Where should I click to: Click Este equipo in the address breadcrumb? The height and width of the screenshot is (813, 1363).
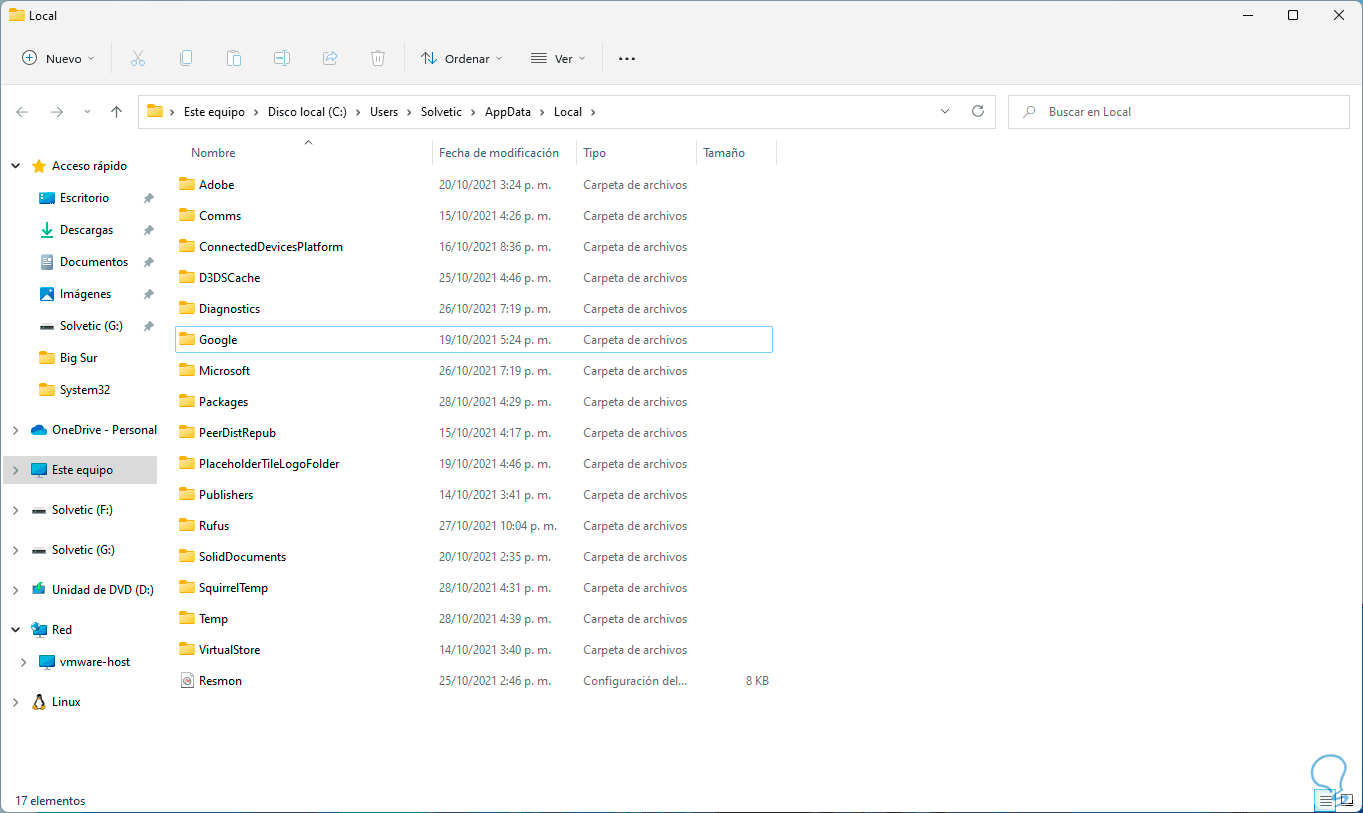click(x=214, y=112)
